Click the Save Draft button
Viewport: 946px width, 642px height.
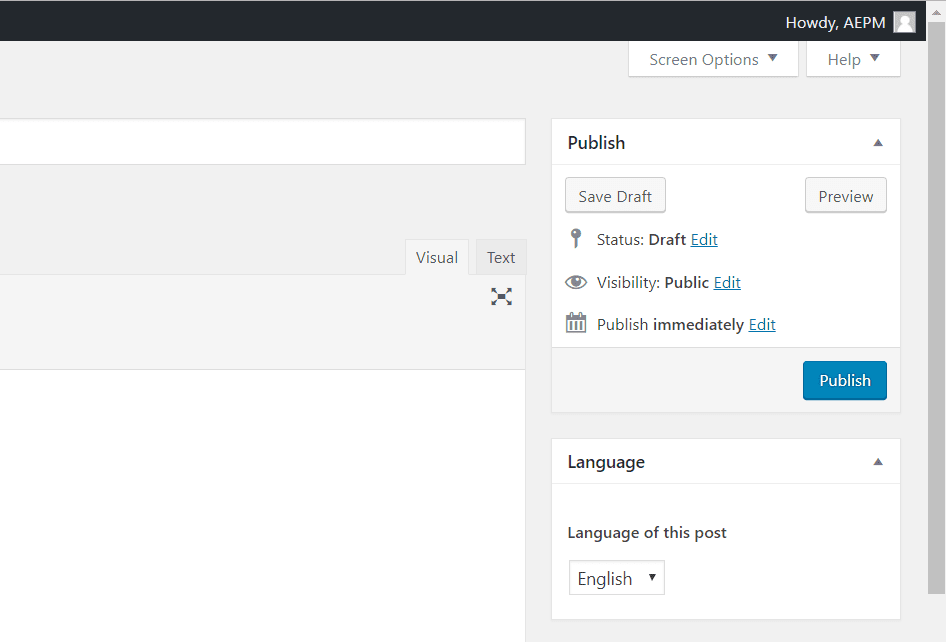click(615, 195)
